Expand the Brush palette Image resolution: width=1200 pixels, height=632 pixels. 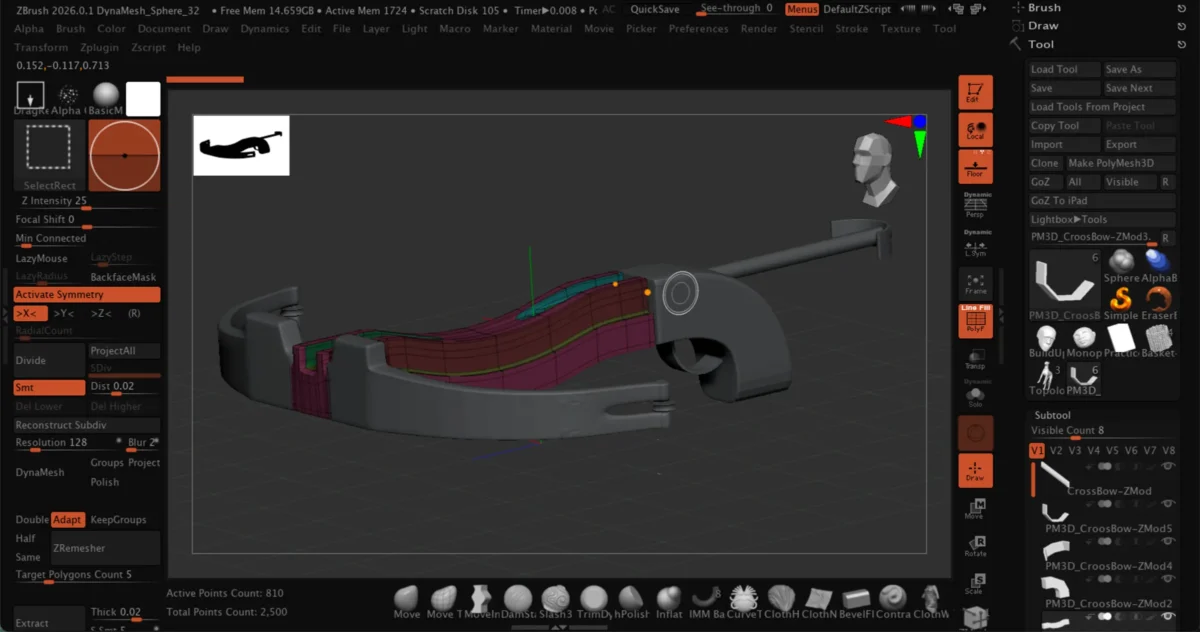click(1044, 8)
